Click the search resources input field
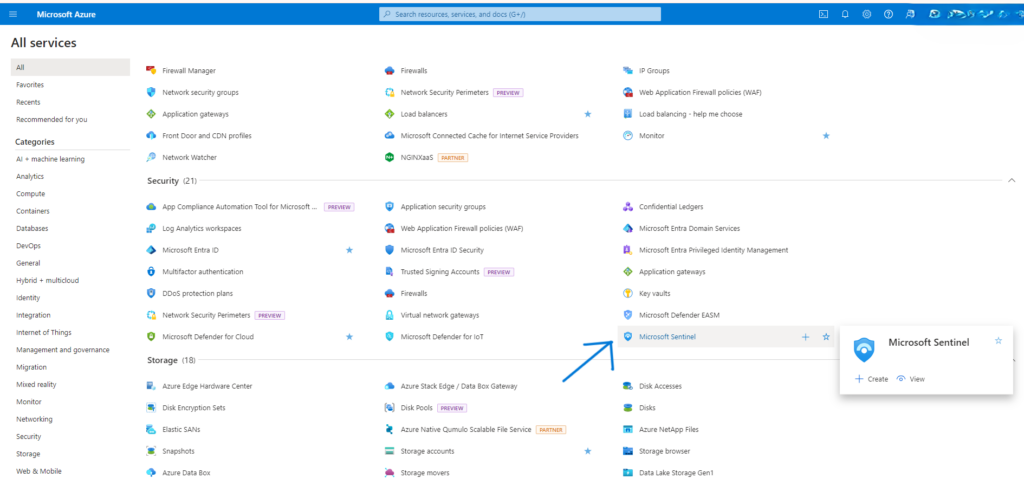Viewport: 1024px width, 485px height. (520, 14)
